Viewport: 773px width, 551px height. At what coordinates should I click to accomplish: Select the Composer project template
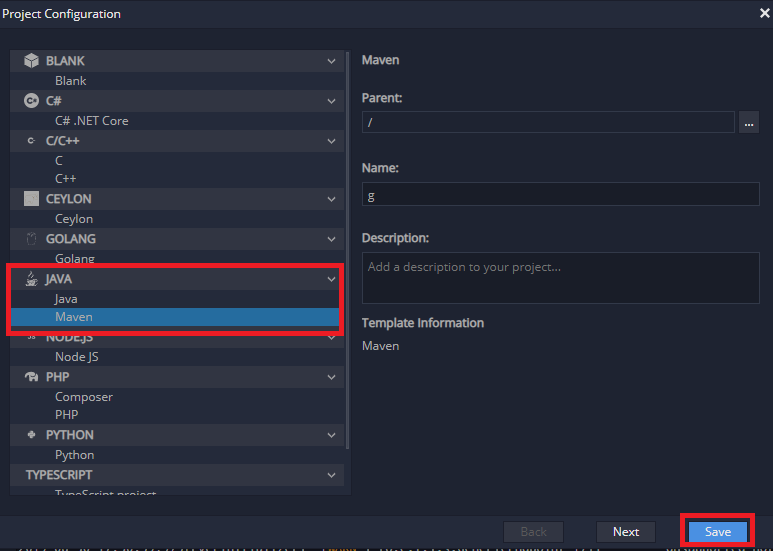[177, 397]
